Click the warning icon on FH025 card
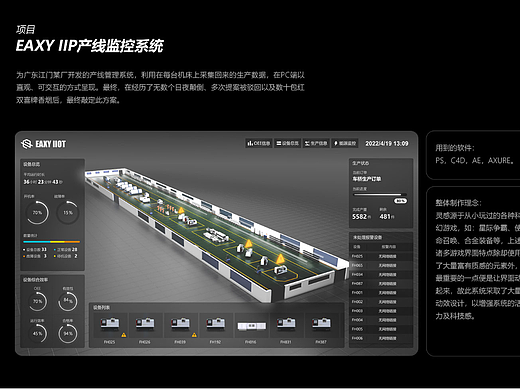This screenshot has width=520, height=390. click(x=124, y=335)
